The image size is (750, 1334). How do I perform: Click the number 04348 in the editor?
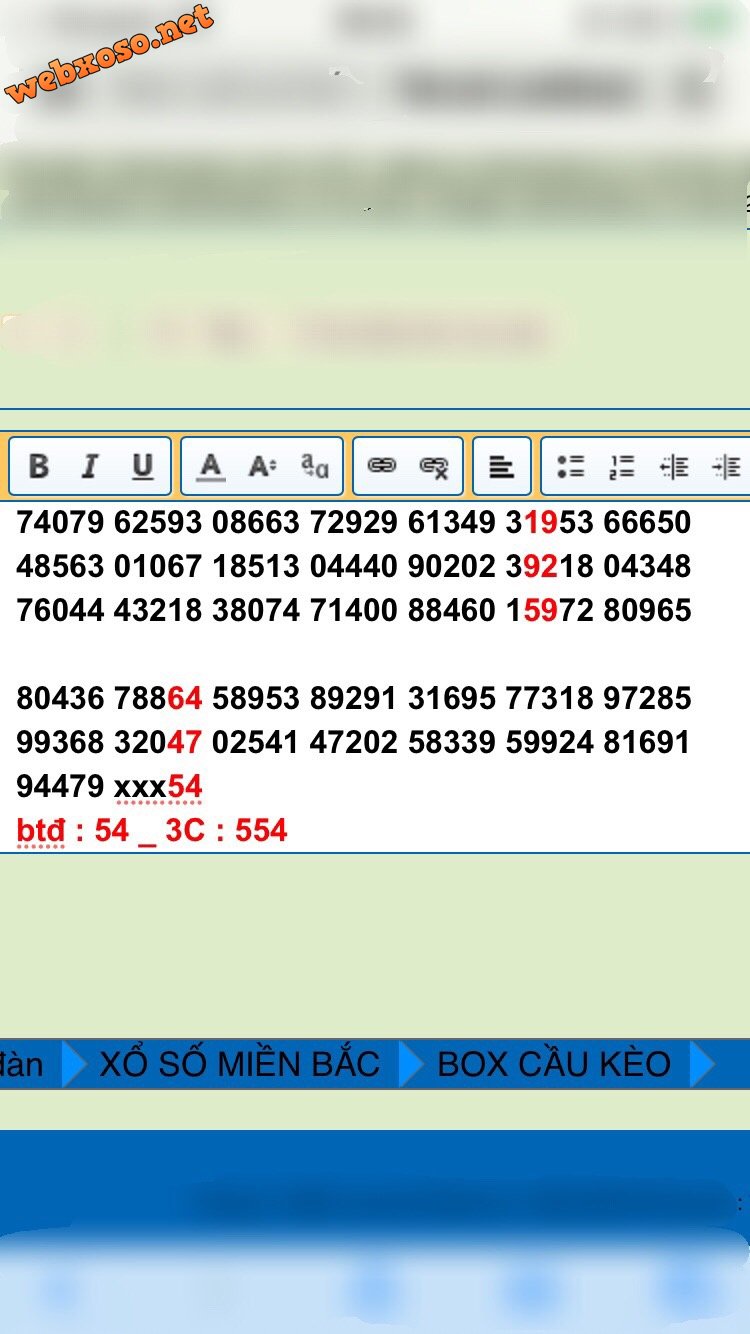click(x=648, y=566)
